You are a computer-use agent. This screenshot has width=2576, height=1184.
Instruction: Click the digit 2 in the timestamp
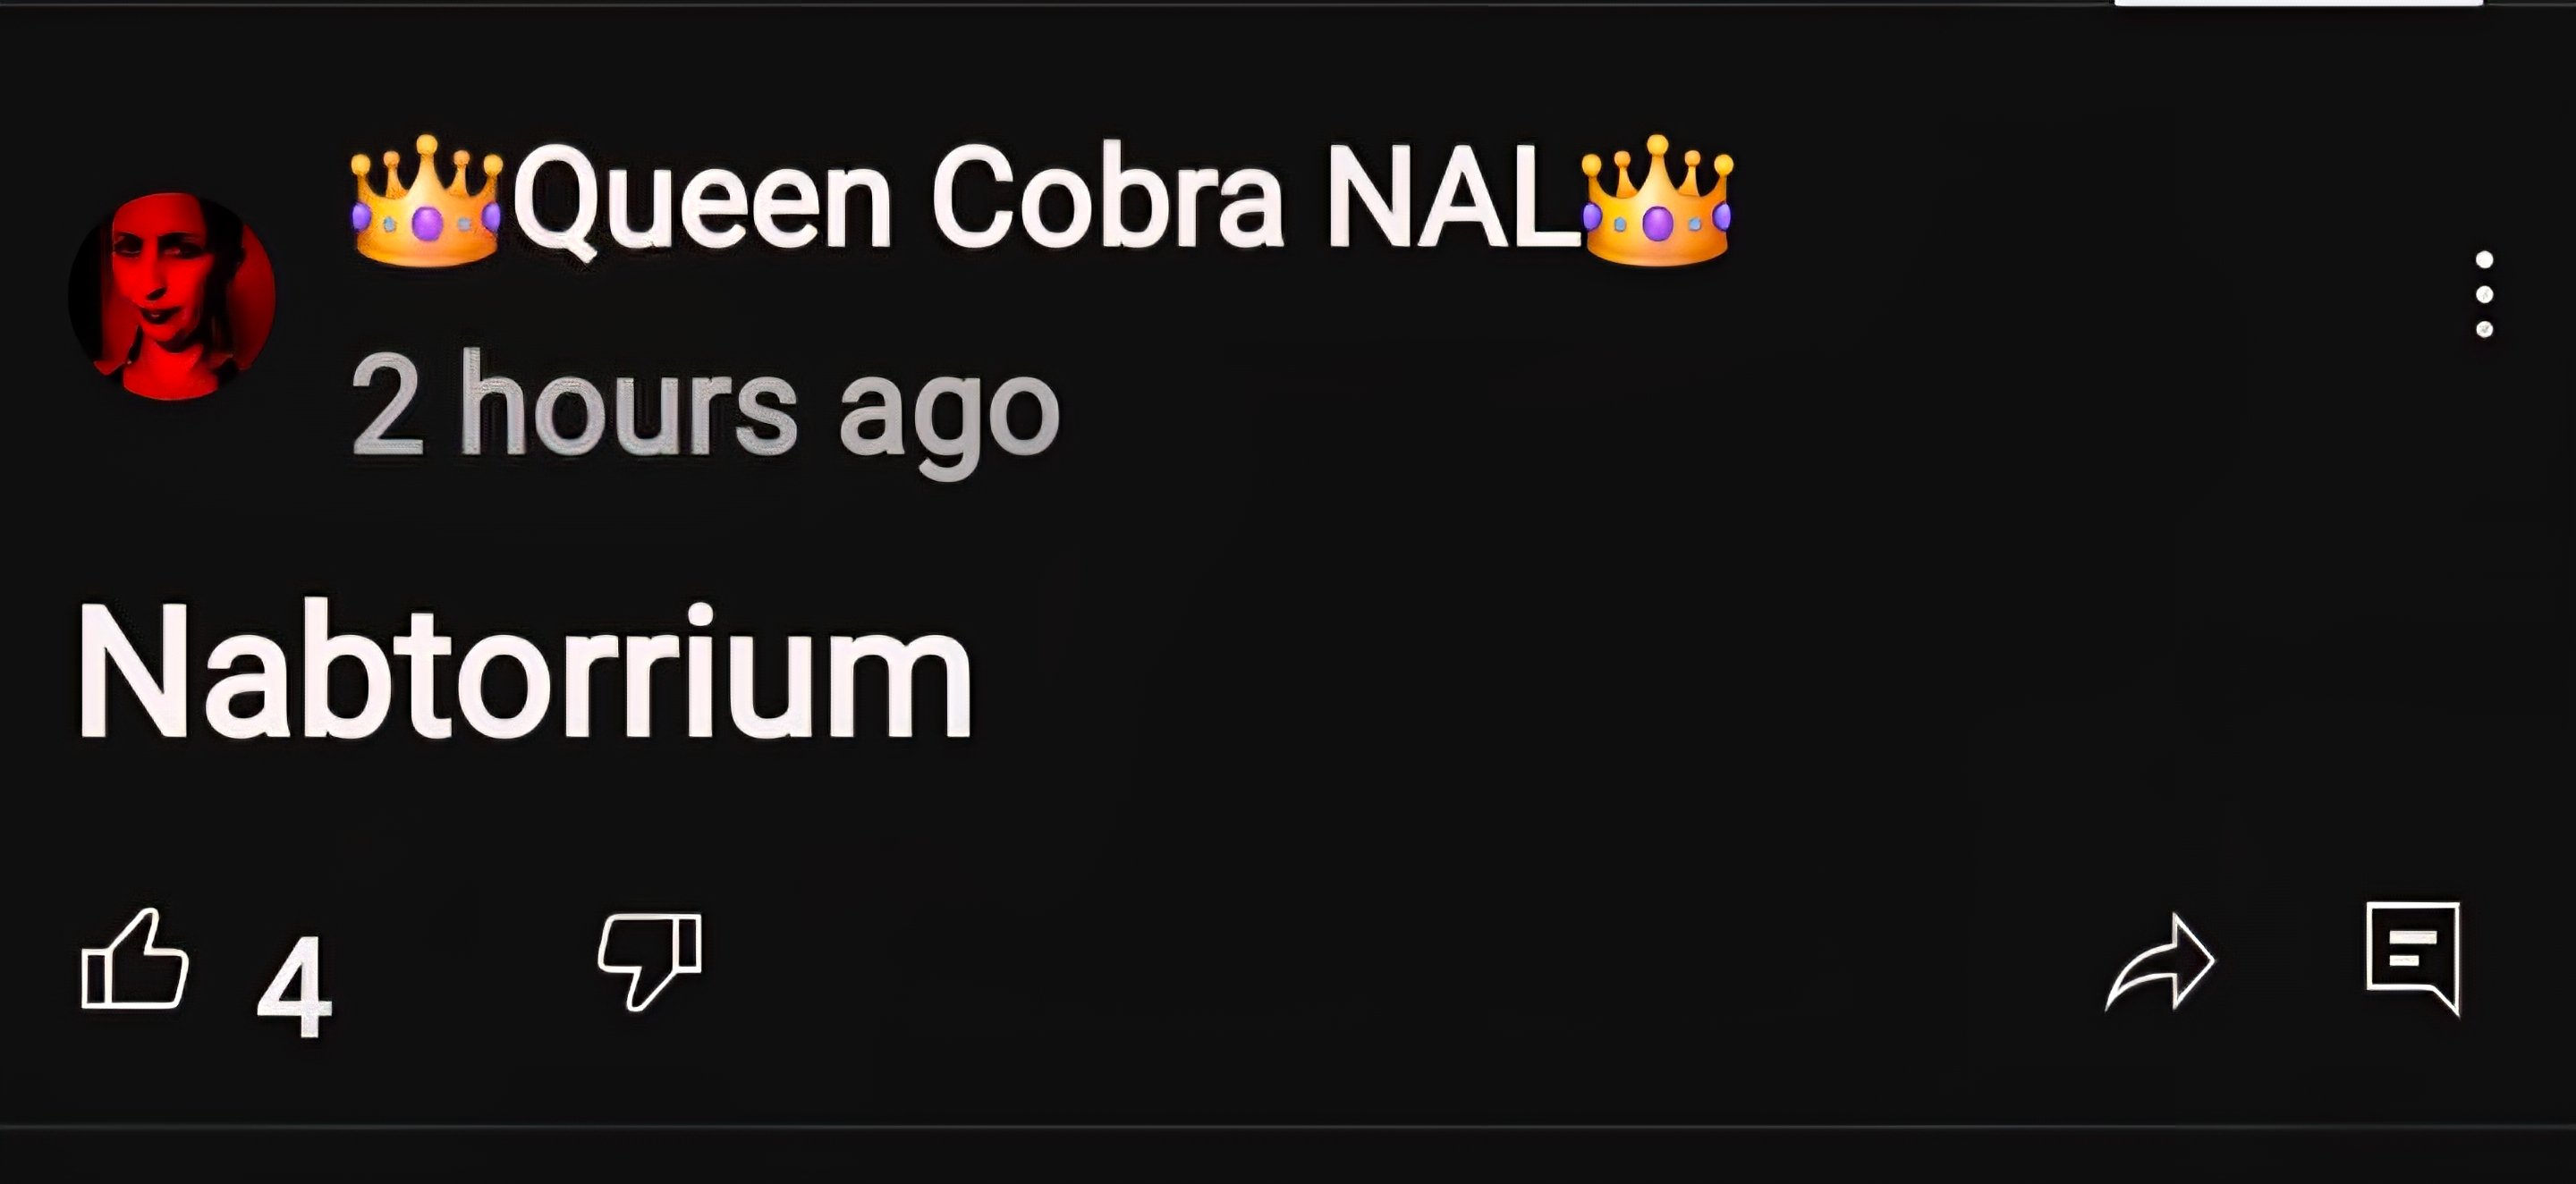(x=387, y=405)
